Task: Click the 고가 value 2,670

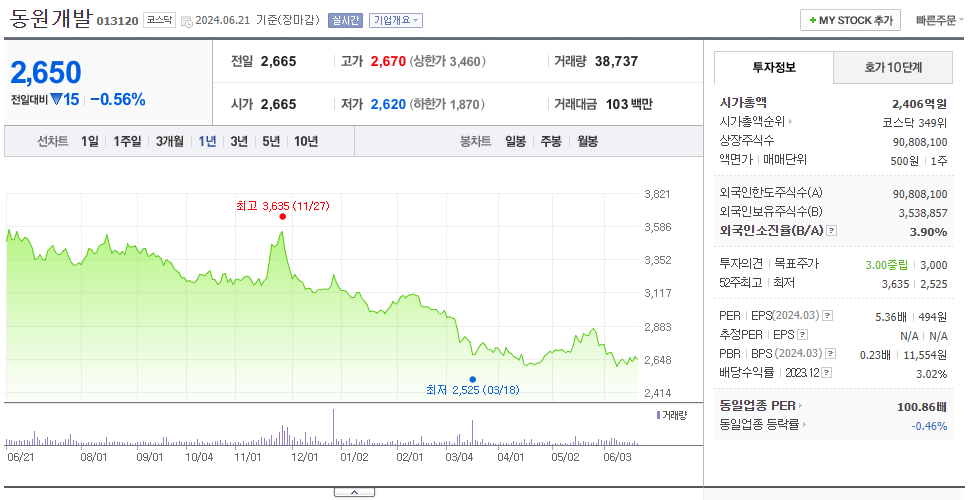Action: pyautogui.click(x=388, y=62)
